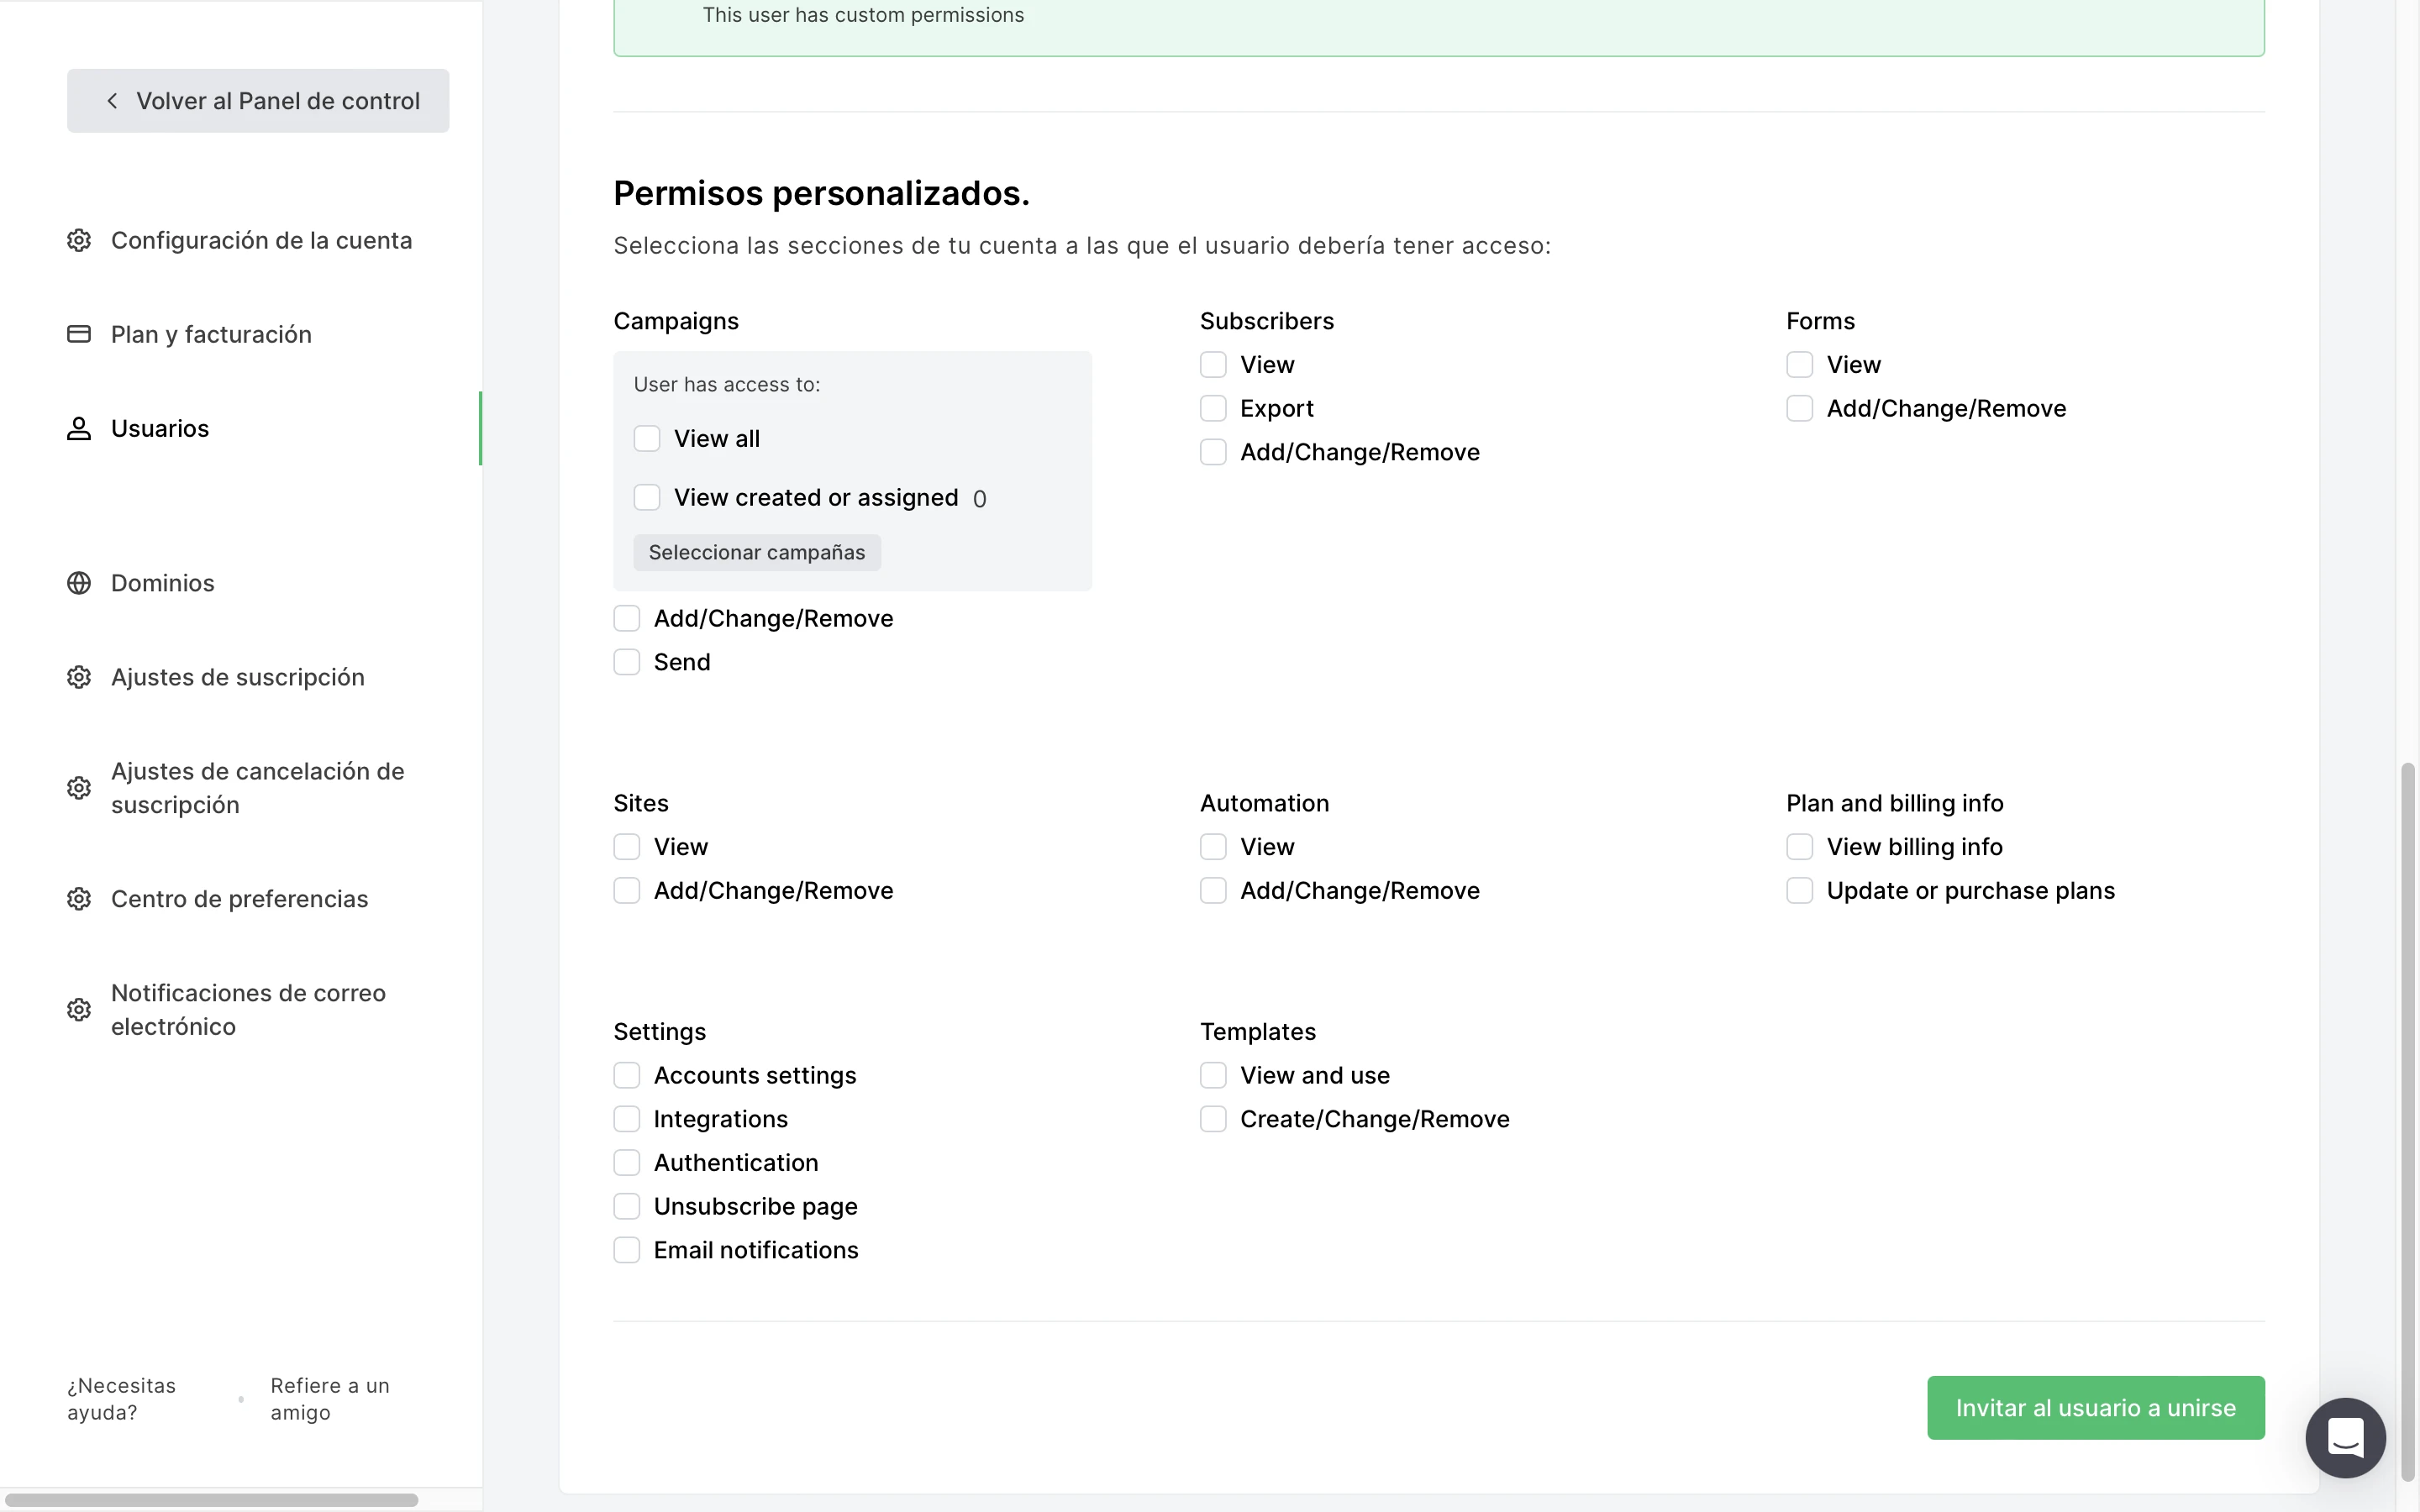Enable the Campaigns View all checkbox
Image resolution: width=2420 pixels, height=1512 pixels.
(647, 439)
